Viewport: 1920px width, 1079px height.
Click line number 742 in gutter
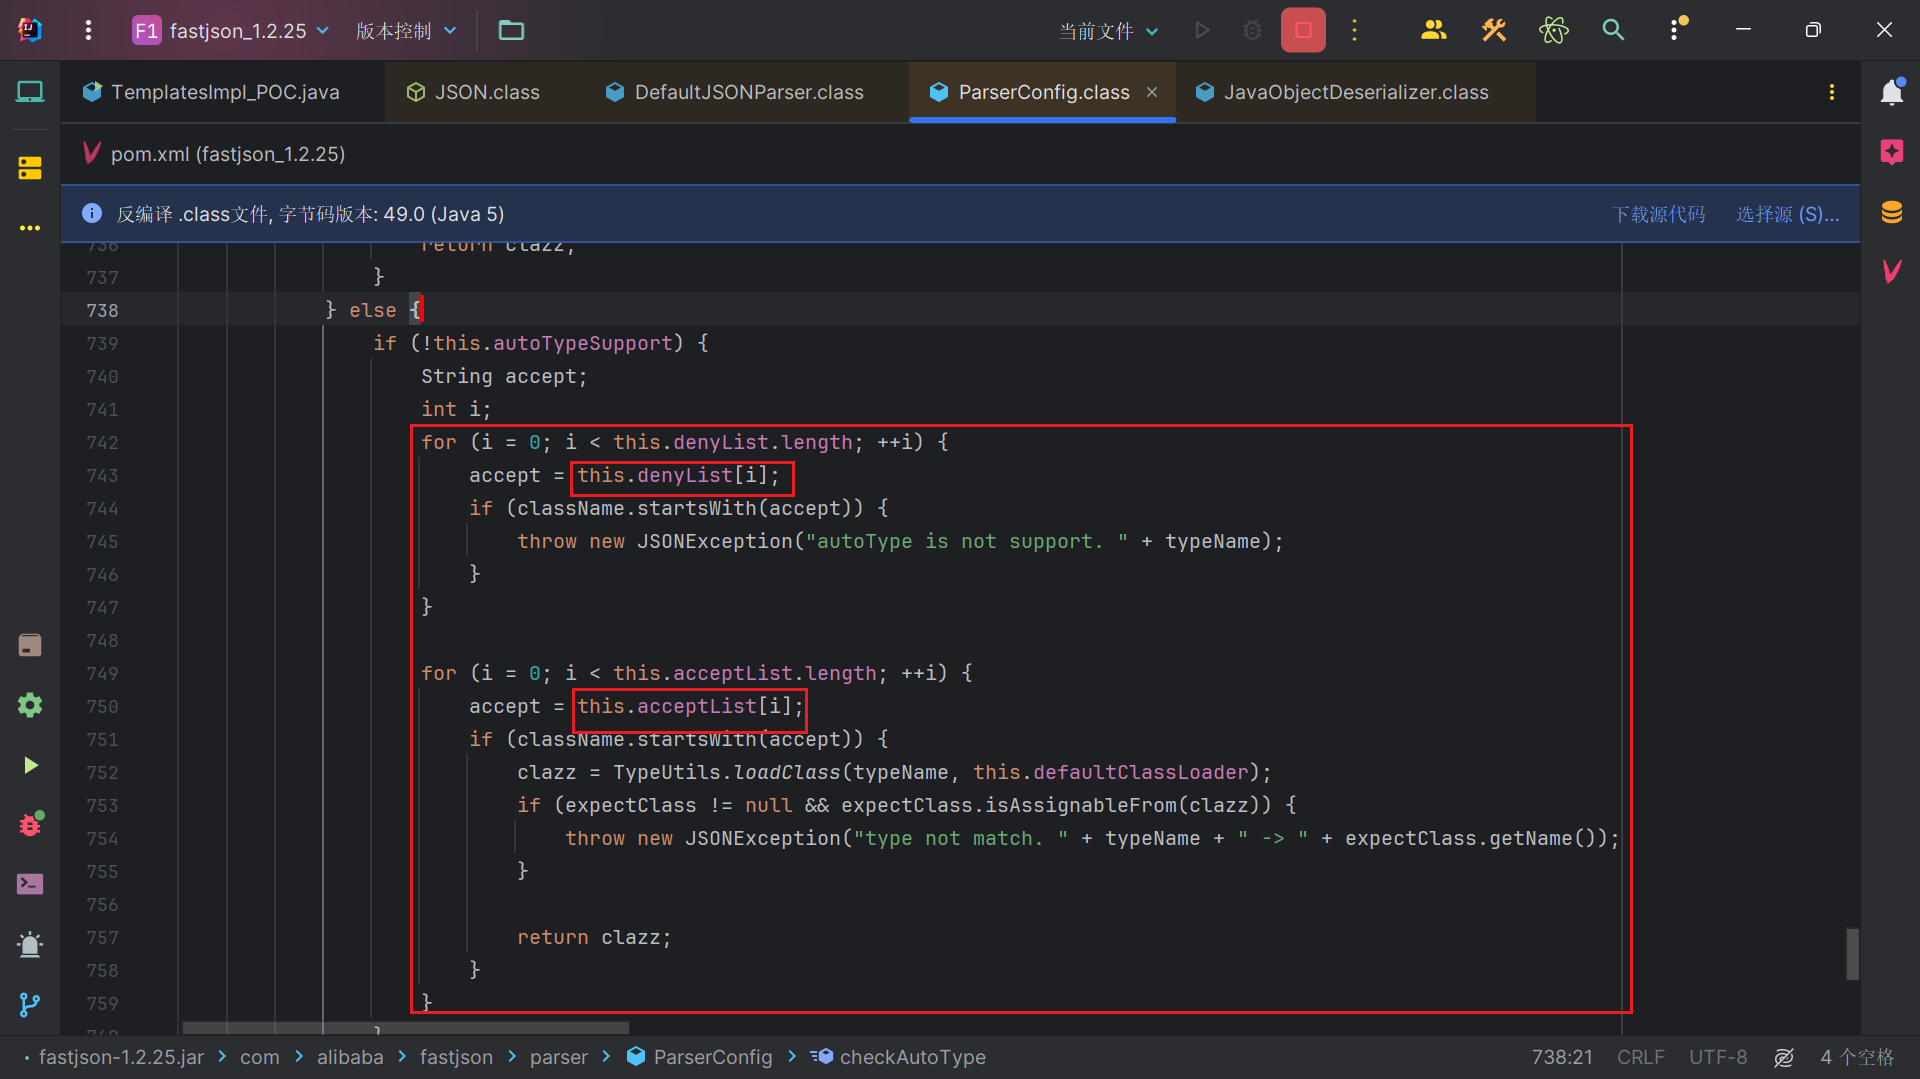(x=102, y=442)
